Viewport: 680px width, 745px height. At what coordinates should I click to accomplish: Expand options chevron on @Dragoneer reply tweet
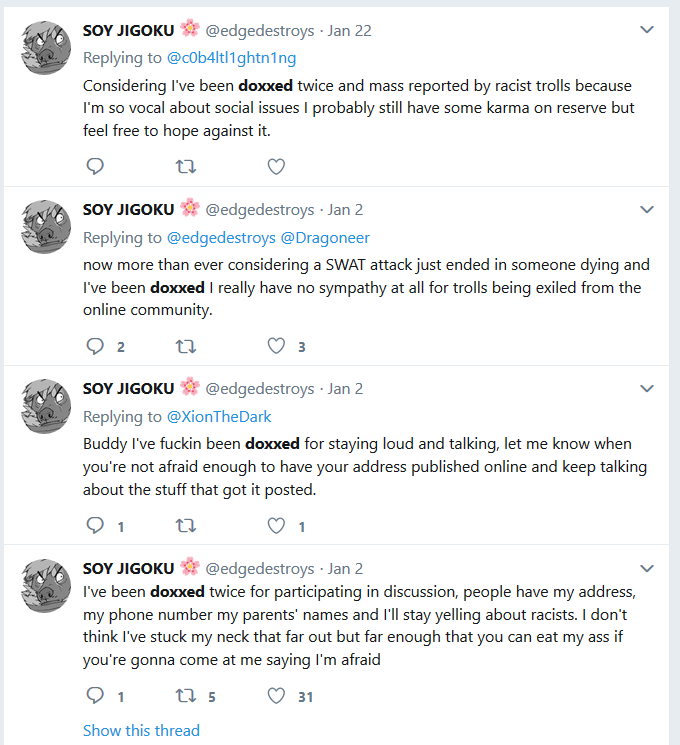[x=647, y=210]
